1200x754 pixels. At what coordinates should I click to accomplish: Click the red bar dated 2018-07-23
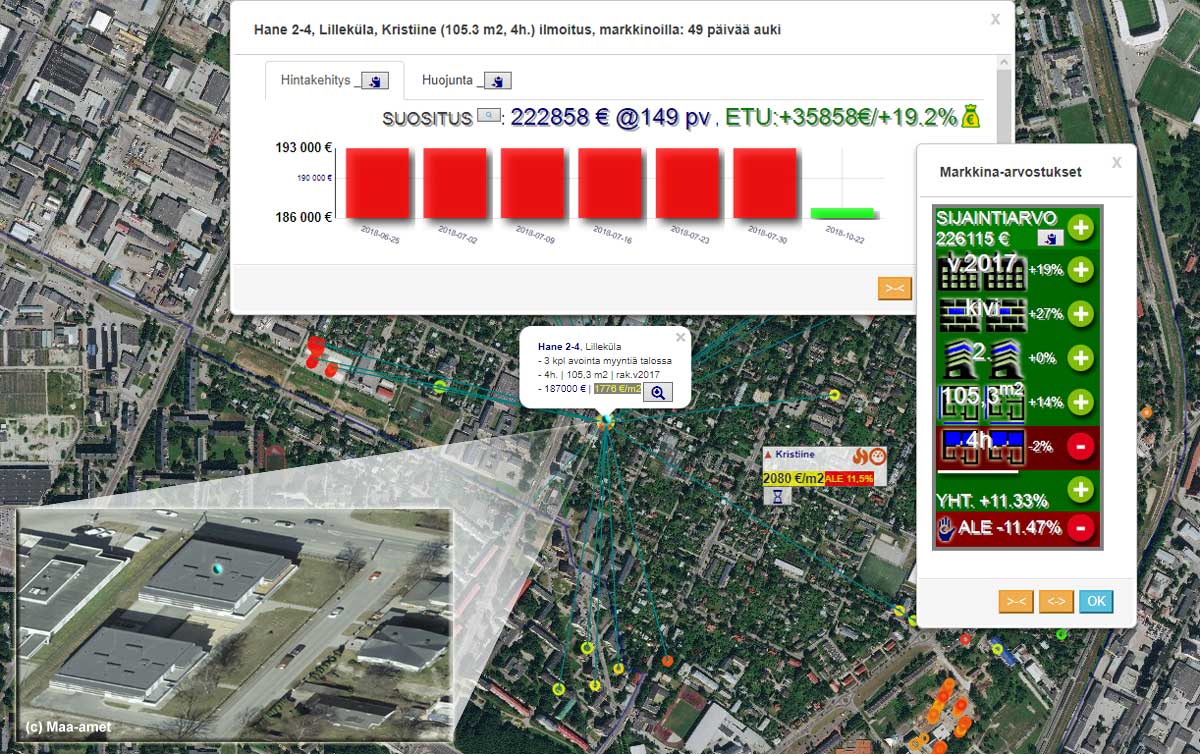click(x=688, y=183)
